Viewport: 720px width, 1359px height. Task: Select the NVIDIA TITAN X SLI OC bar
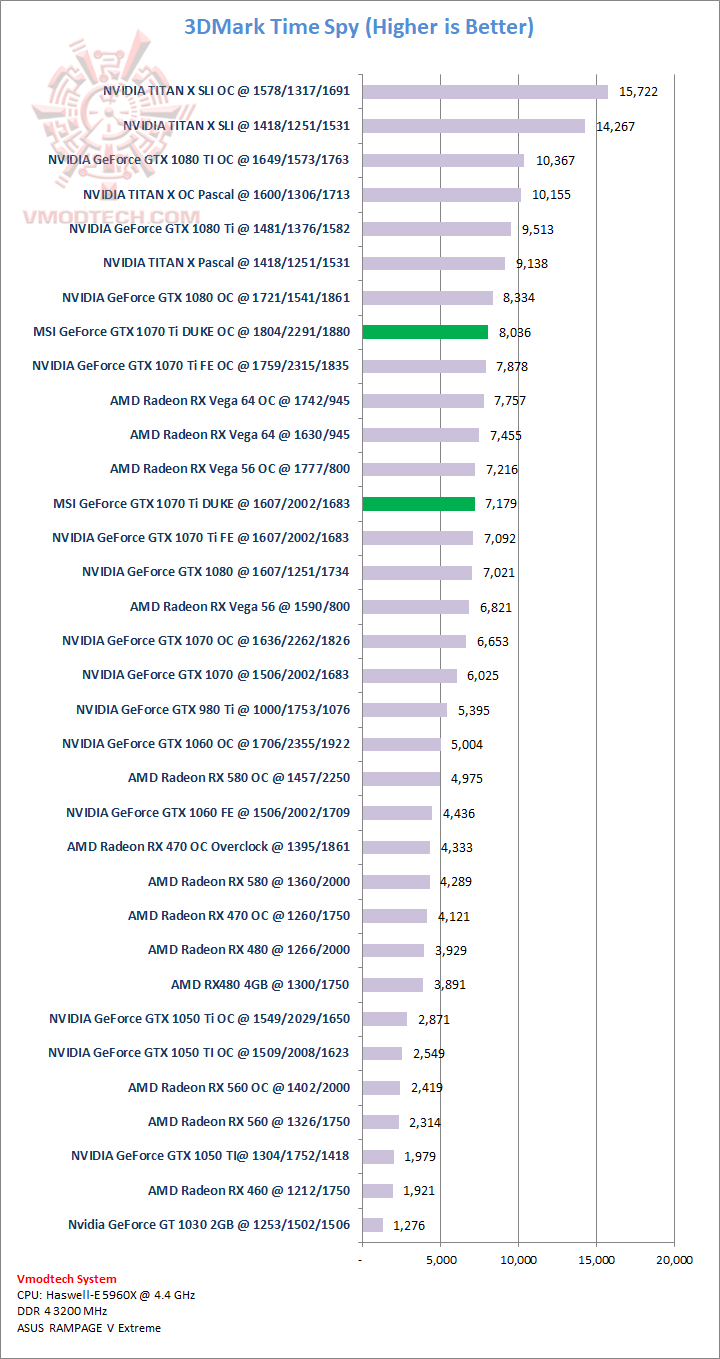[x=485, y=92]
